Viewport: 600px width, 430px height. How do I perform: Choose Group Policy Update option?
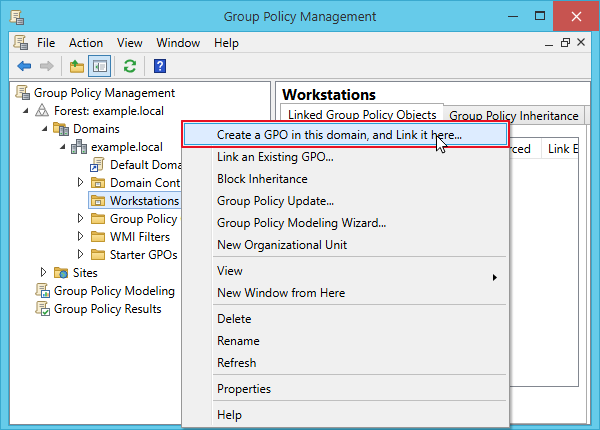click(x=346, y=201)
